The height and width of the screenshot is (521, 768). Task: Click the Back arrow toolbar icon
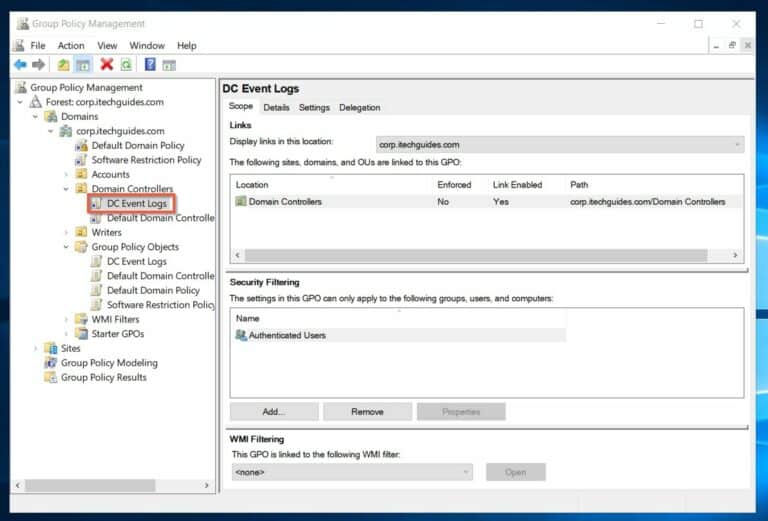[20, 65]
